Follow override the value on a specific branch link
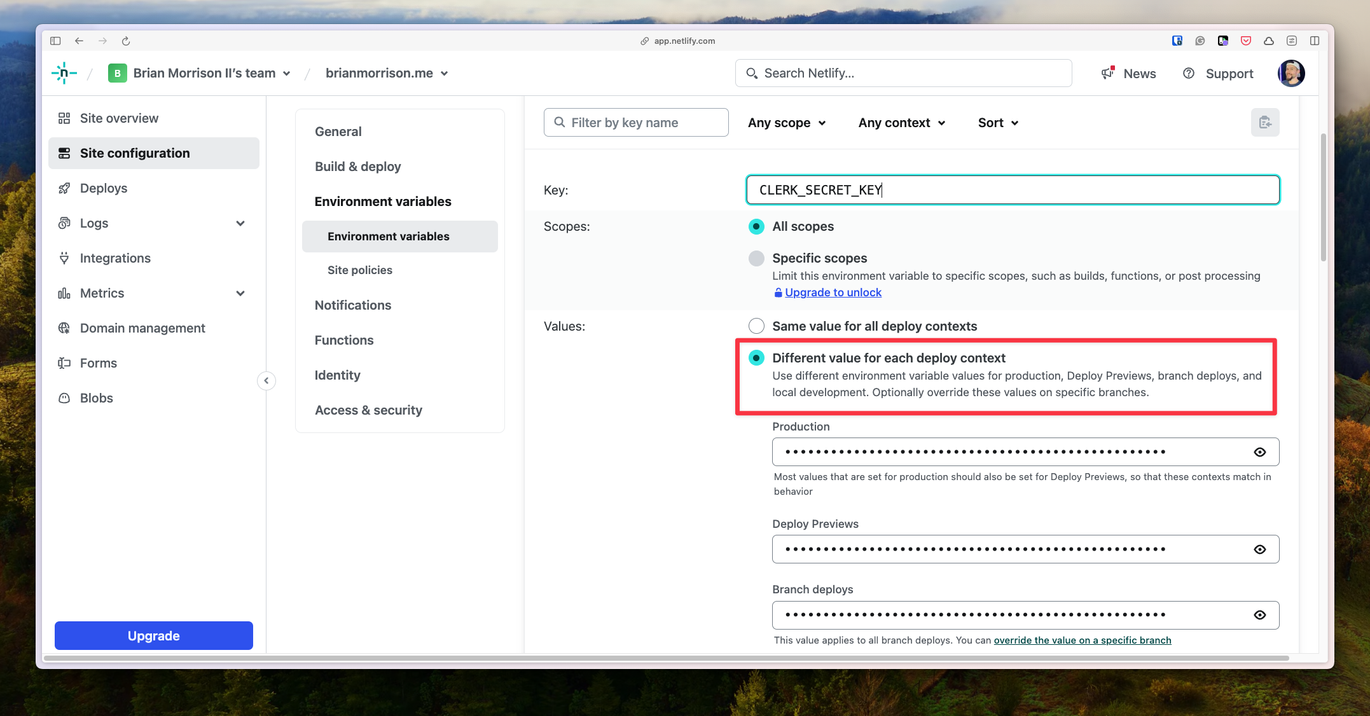This screenshot has width=1370, height=716. 1082,640
